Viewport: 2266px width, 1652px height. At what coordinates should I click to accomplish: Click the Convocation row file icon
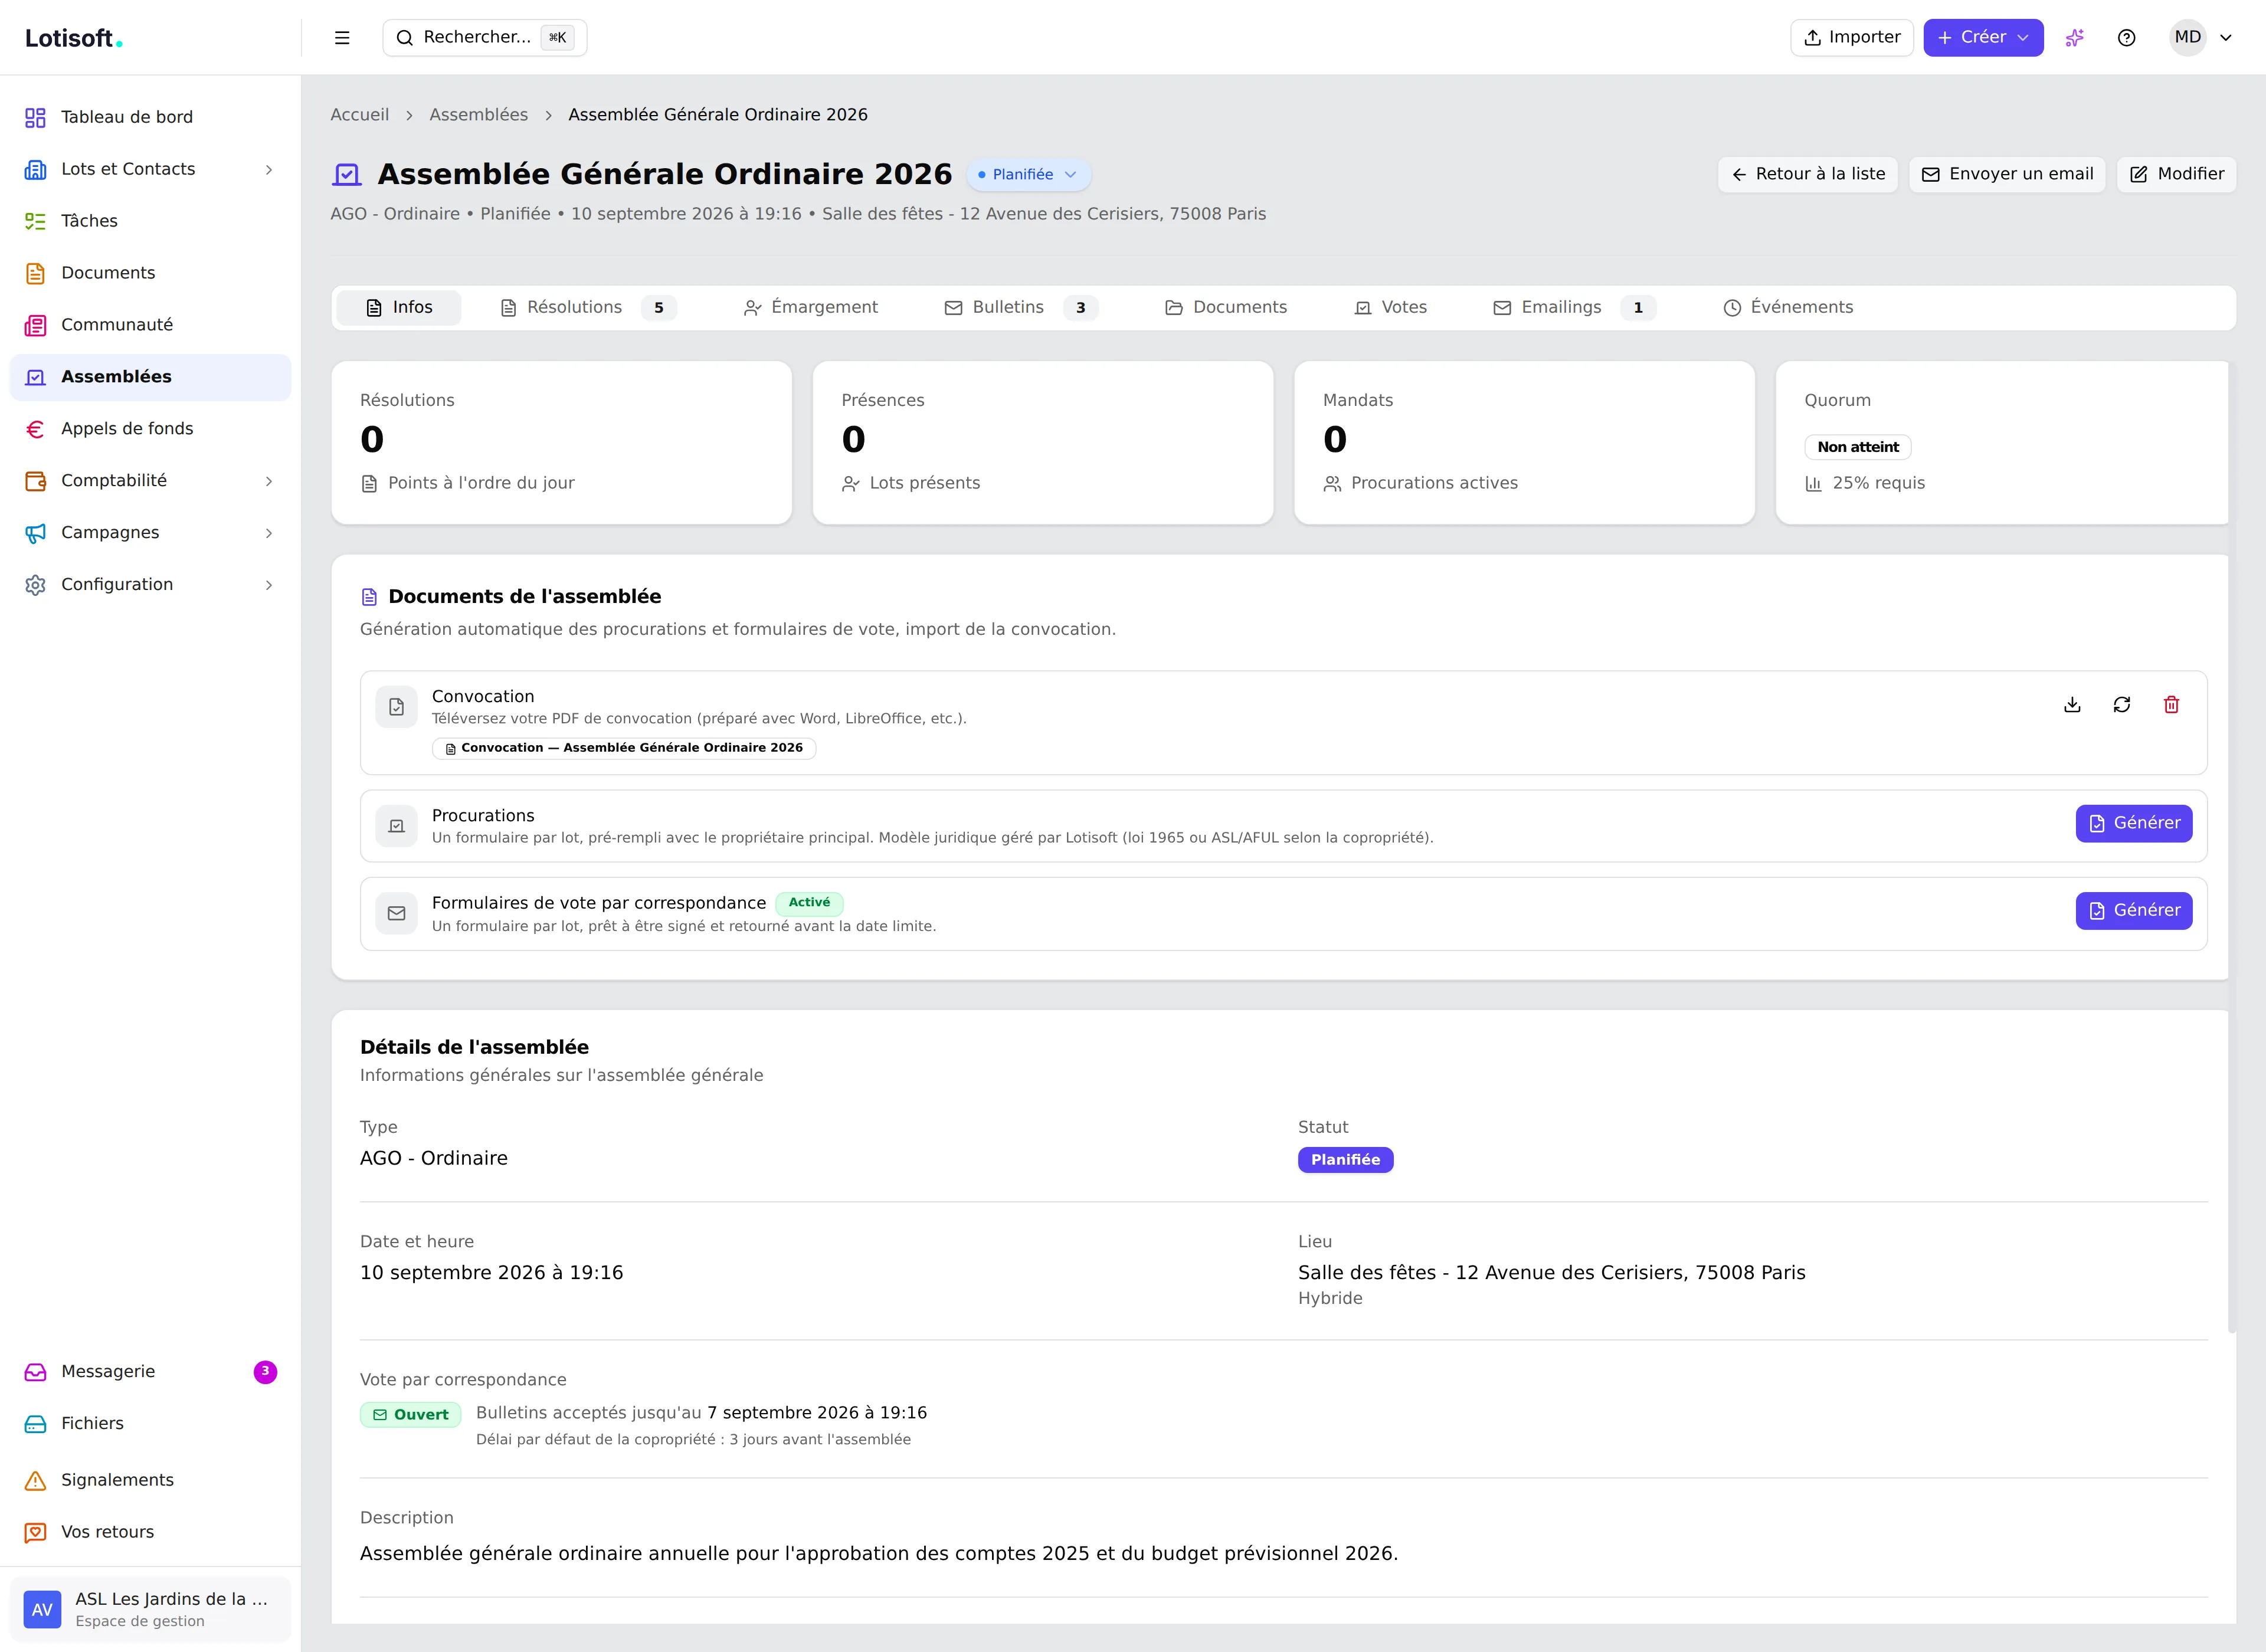click(396, 707)
